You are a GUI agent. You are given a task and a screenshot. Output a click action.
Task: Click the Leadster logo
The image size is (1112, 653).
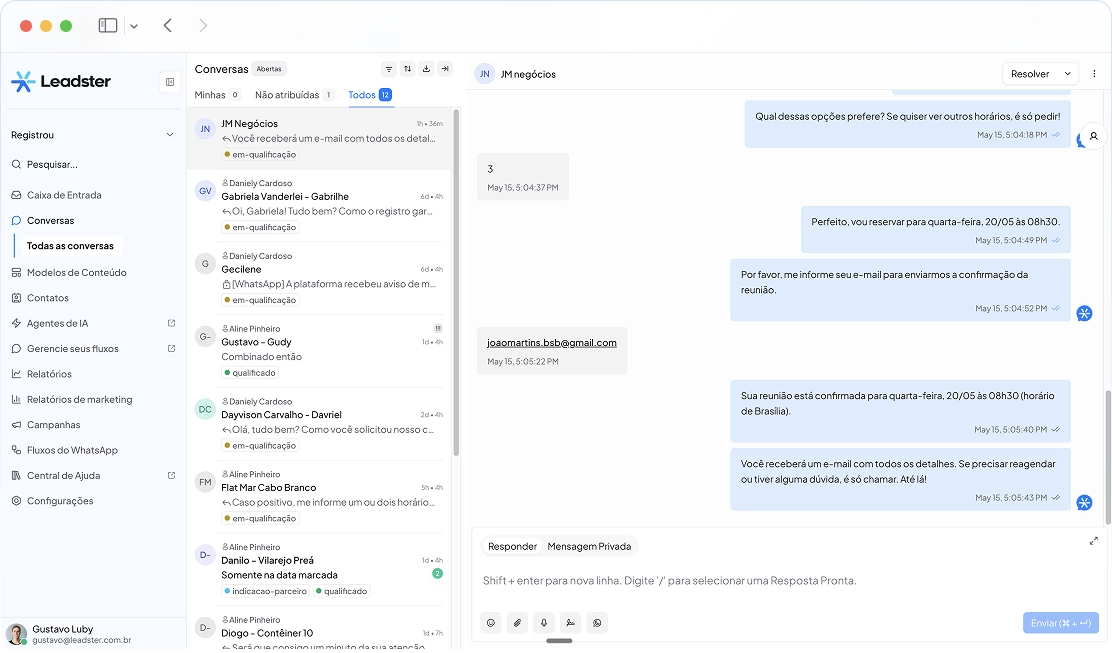click(61, 82)
